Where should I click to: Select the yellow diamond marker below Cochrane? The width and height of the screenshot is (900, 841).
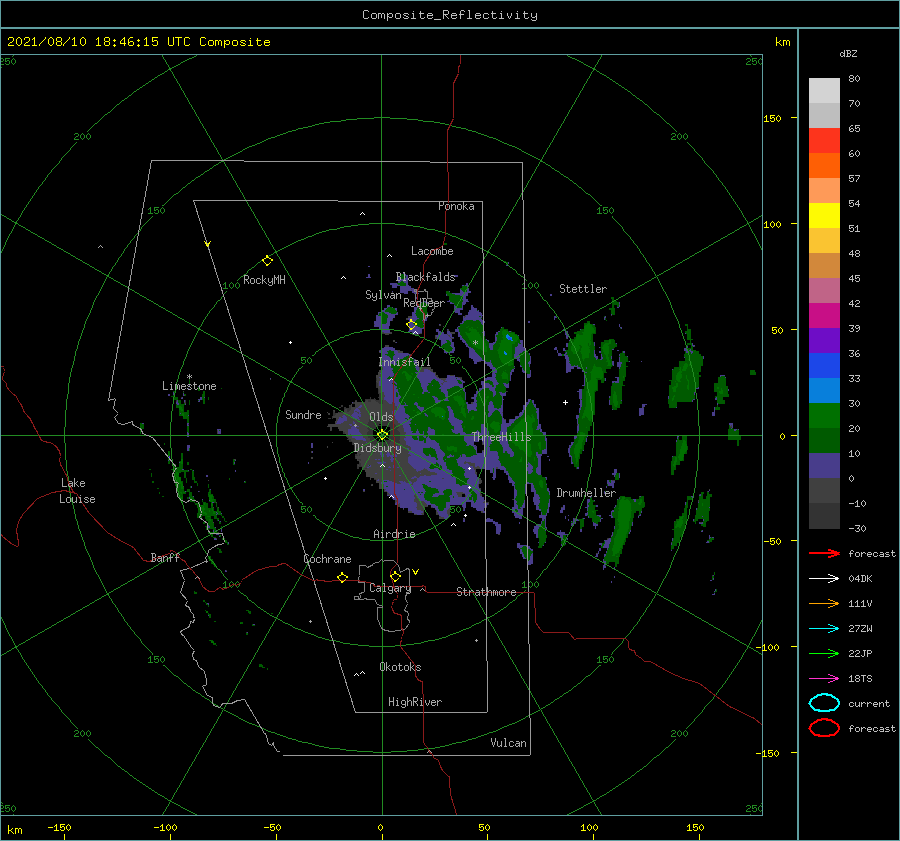pos(342,578)
